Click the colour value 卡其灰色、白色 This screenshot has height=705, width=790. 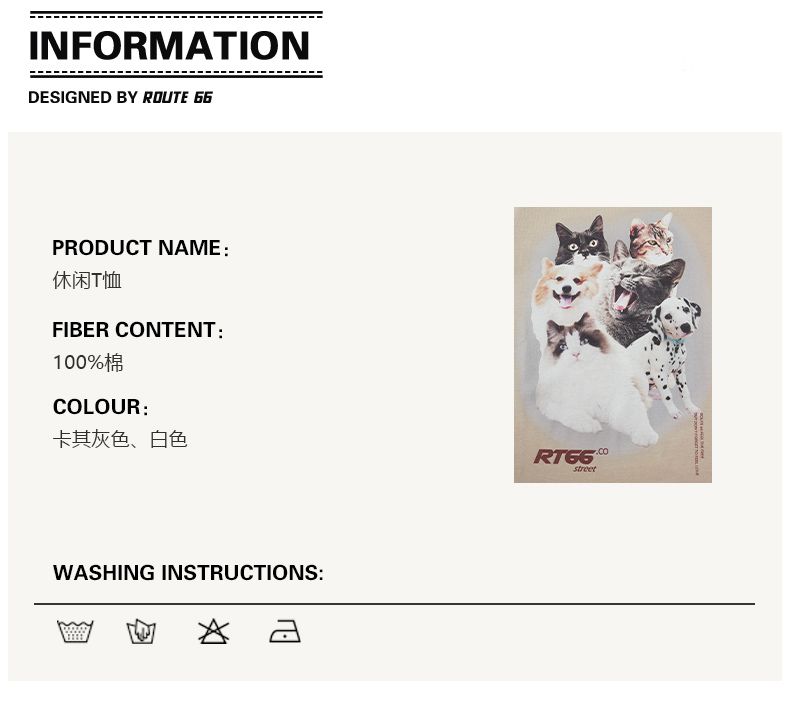[120, 439]
